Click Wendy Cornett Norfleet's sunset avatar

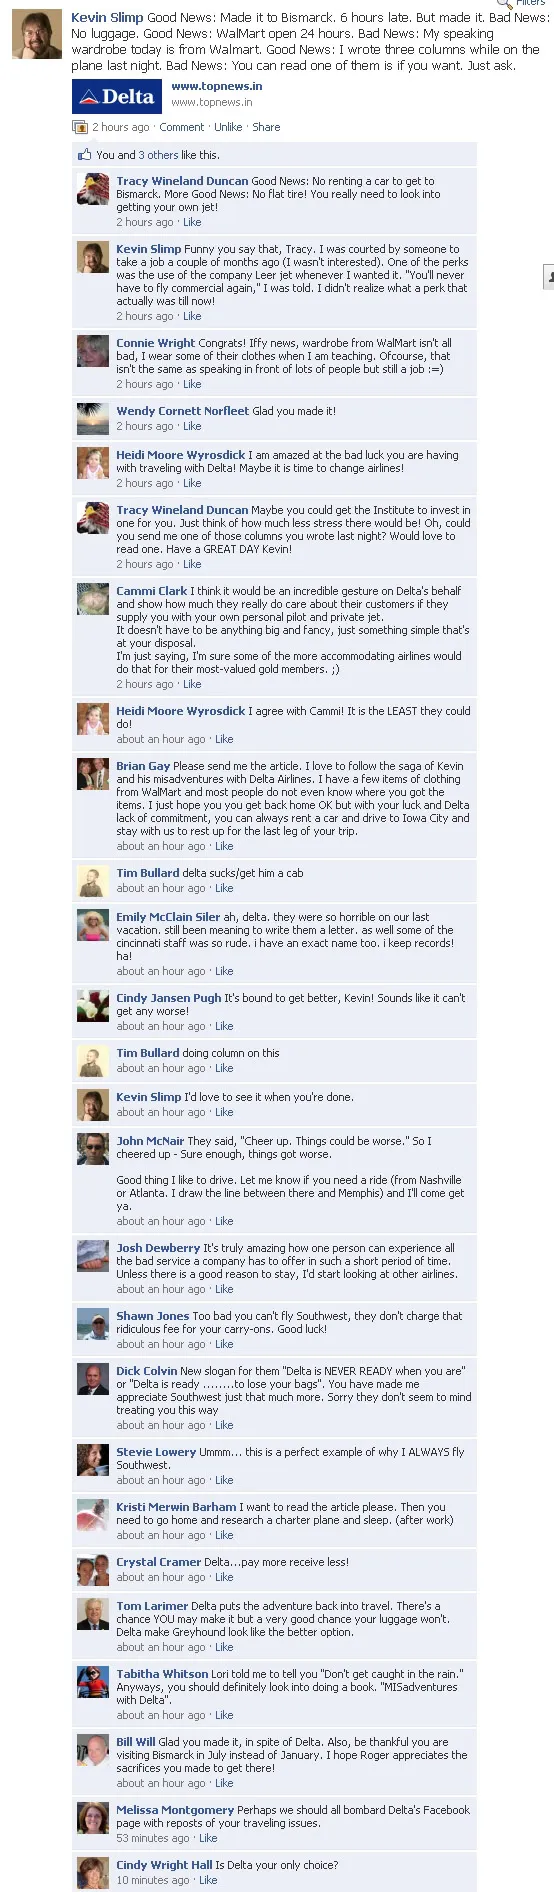[93, 419]
